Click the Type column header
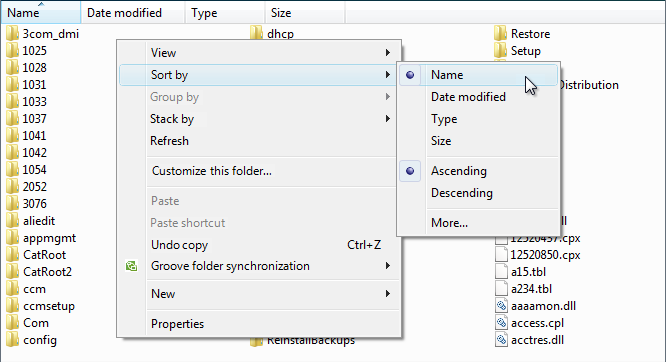 point(225,12)
